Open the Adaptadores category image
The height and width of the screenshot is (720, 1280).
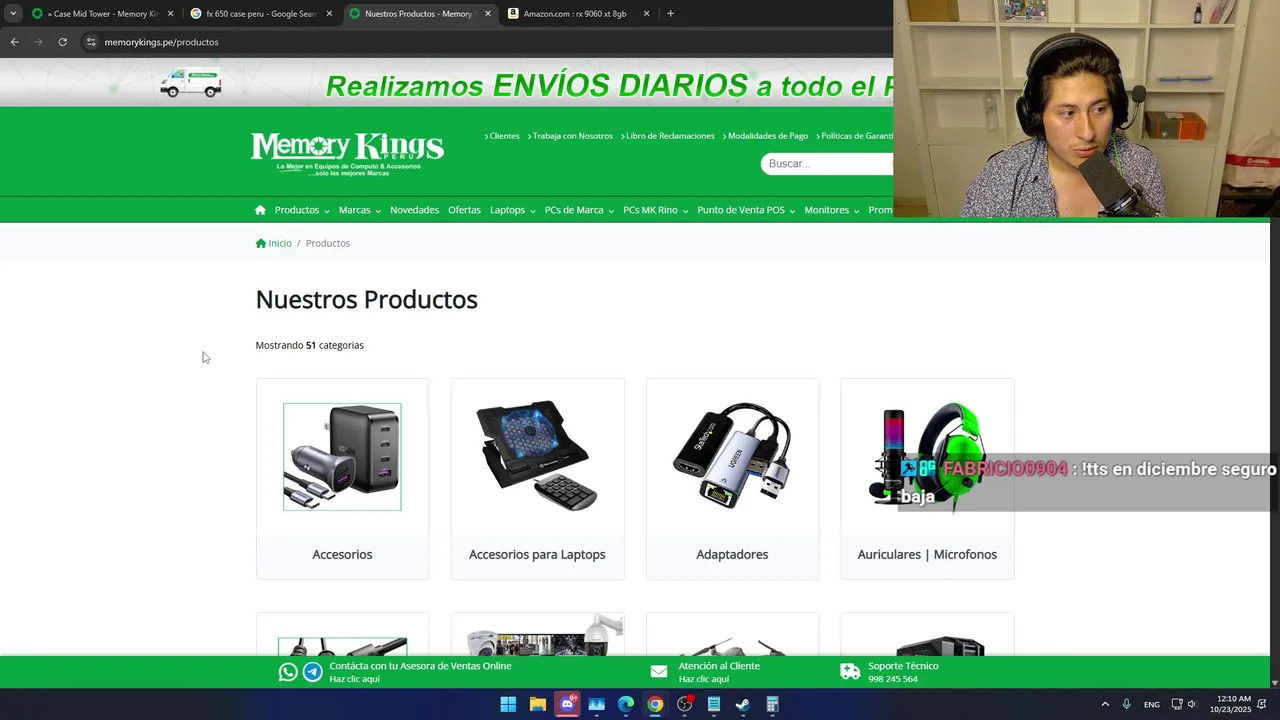(x=732, y=455)
